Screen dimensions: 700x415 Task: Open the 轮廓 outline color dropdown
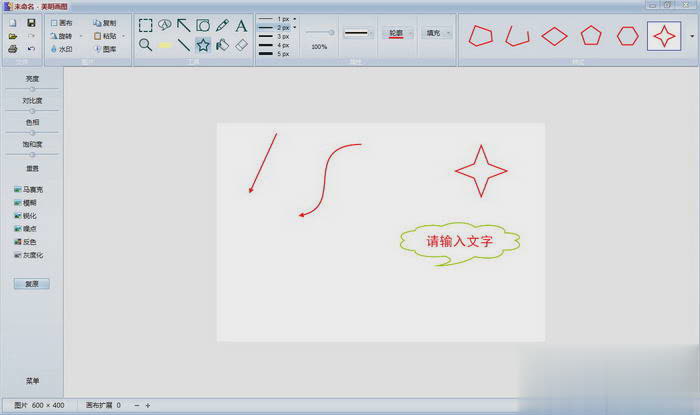(396, 33)
